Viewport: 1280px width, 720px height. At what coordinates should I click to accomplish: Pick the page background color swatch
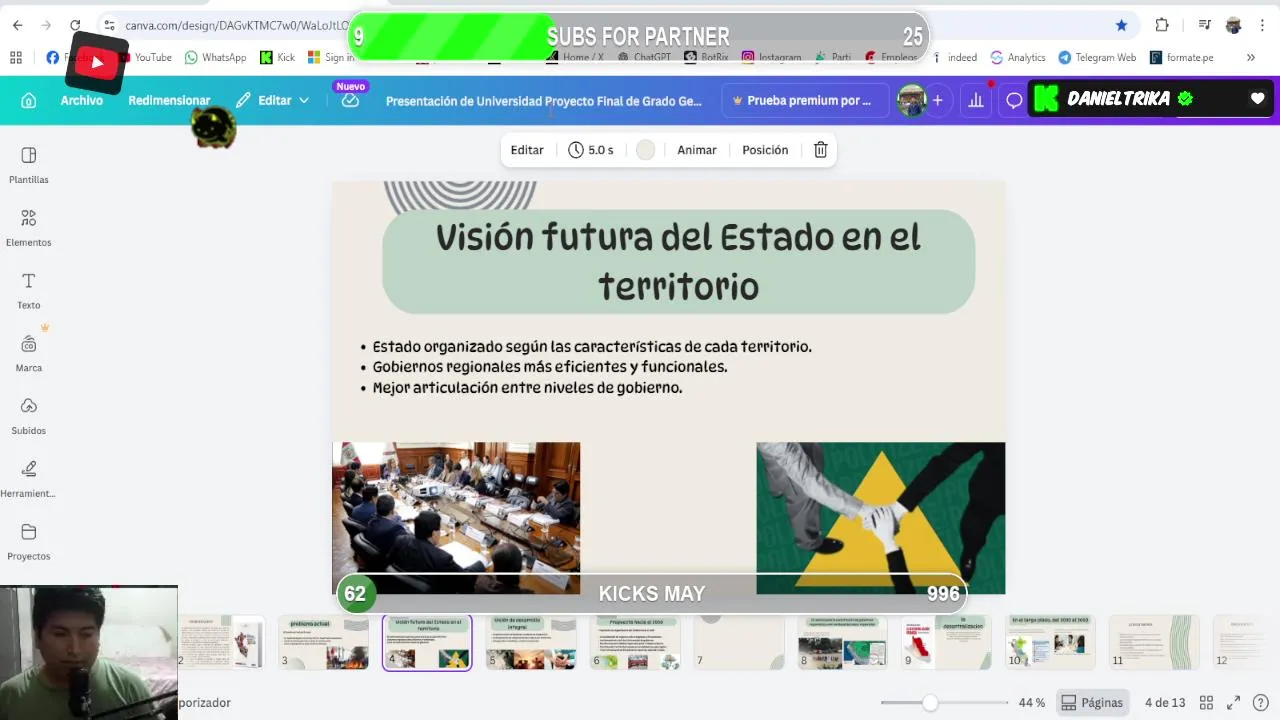tap(645, 150)
